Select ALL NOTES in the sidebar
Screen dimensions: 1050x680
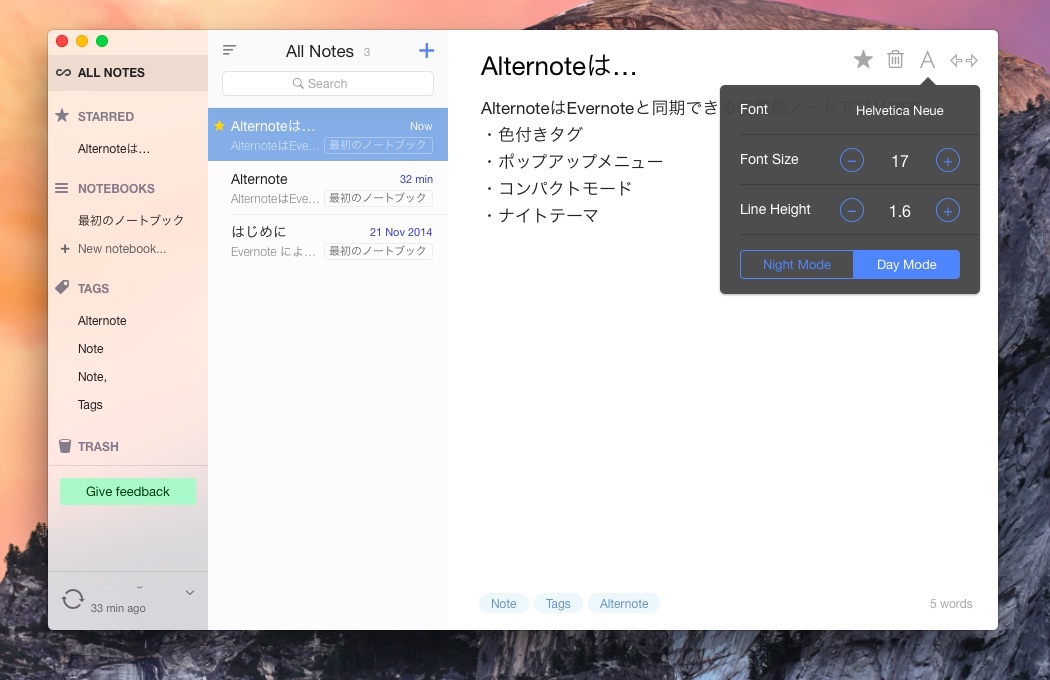point(128,72)
